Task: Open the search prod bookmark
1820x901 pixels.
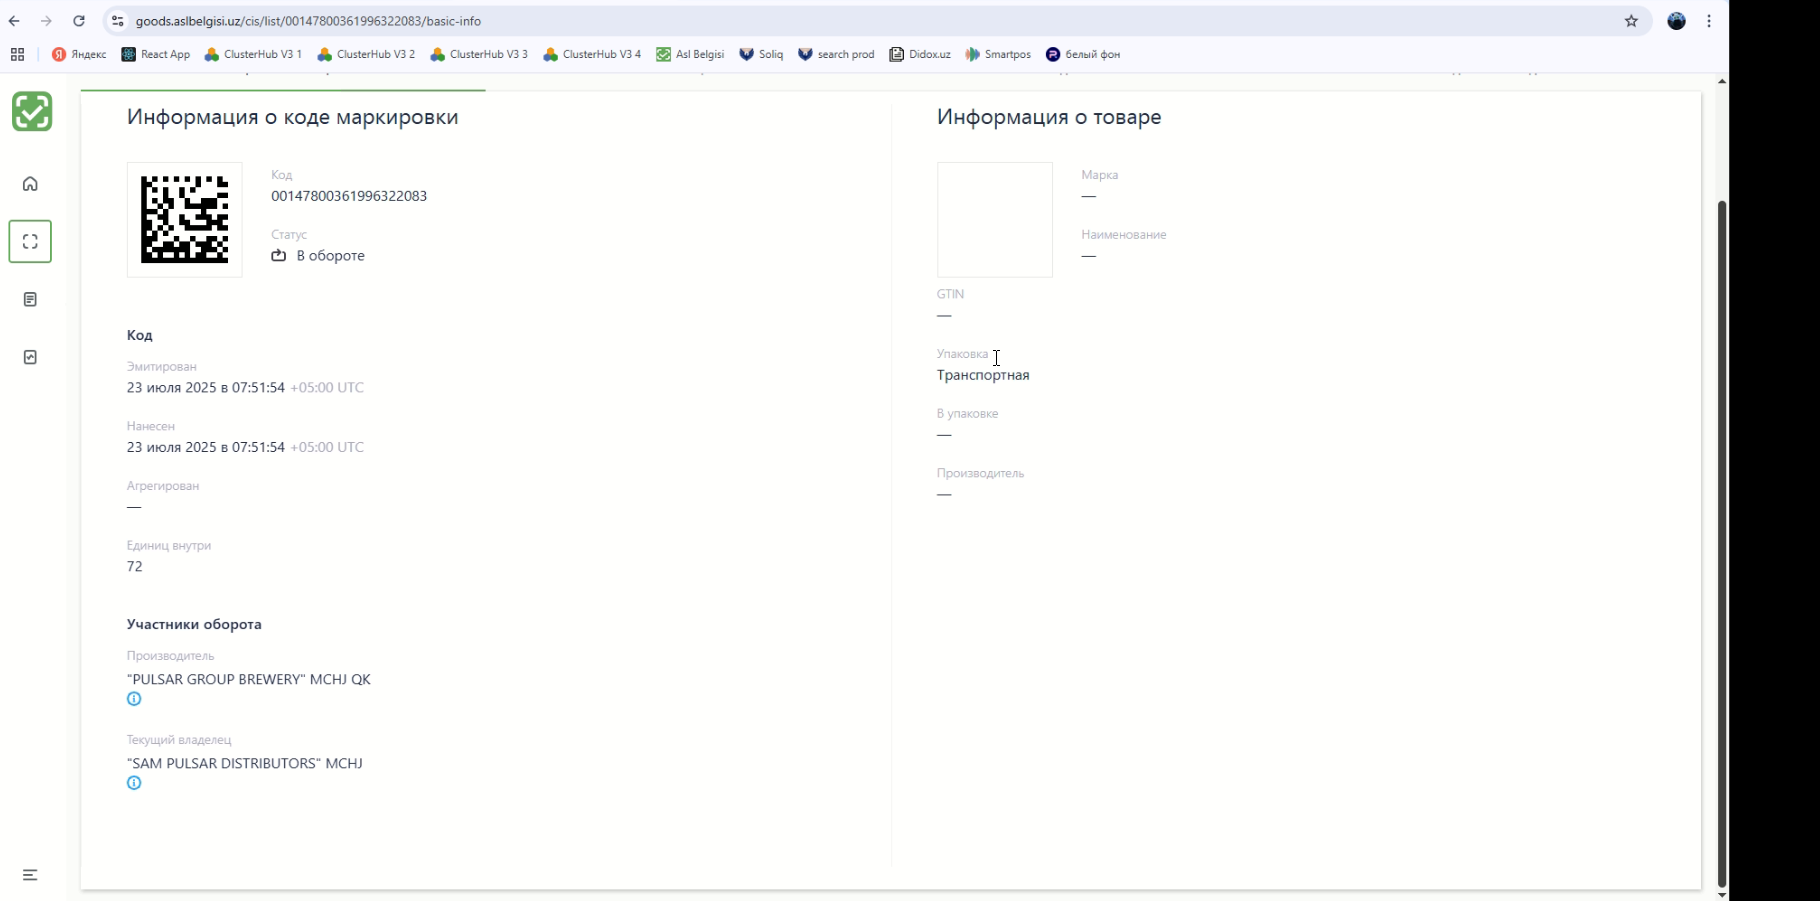Action: click(836, 54)
